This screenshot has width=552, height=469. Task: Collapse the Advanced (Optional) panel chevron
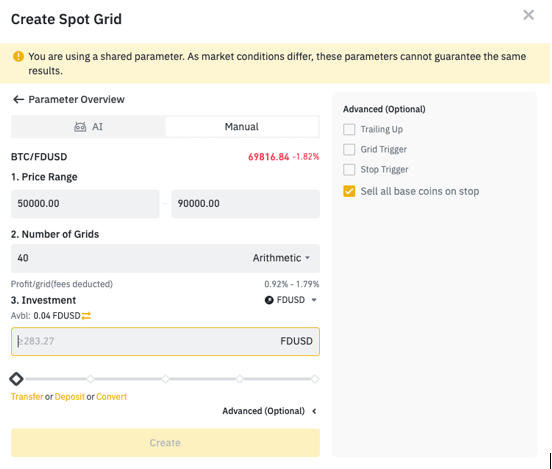[314, 411]
